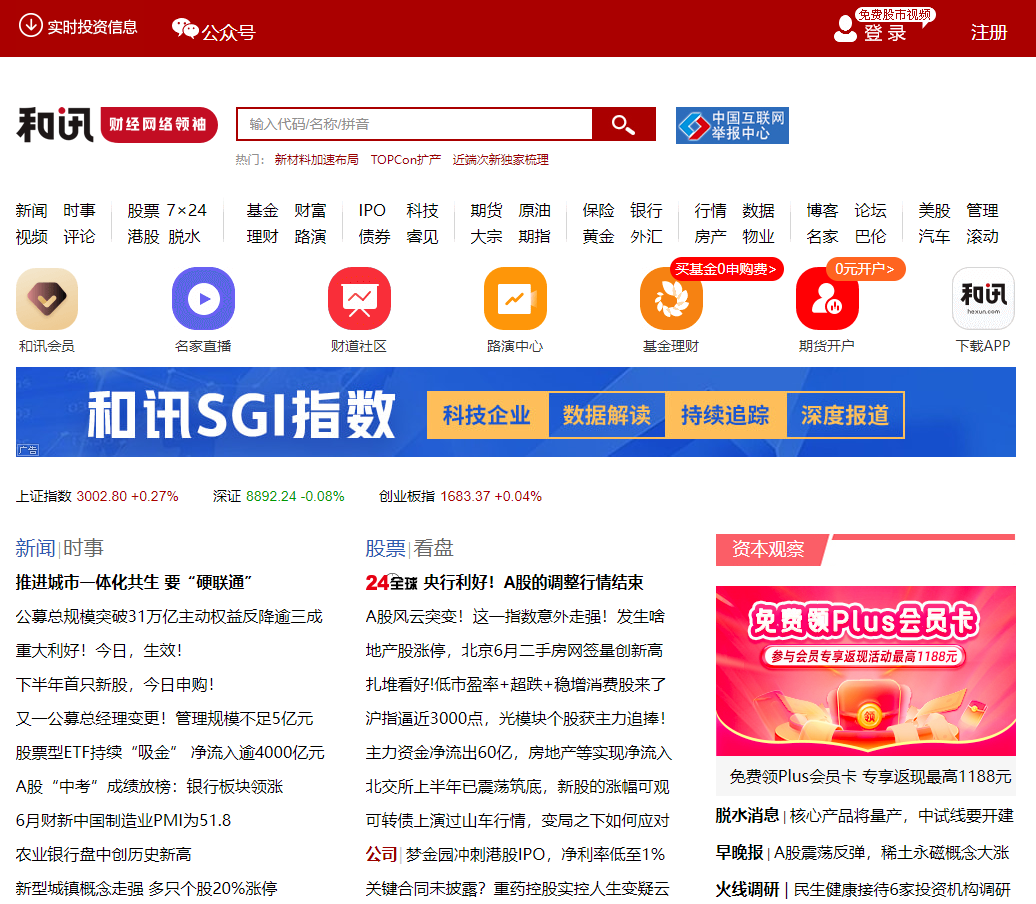
Task: Click the 财经网络领袖 red badge
Action: 159,124
